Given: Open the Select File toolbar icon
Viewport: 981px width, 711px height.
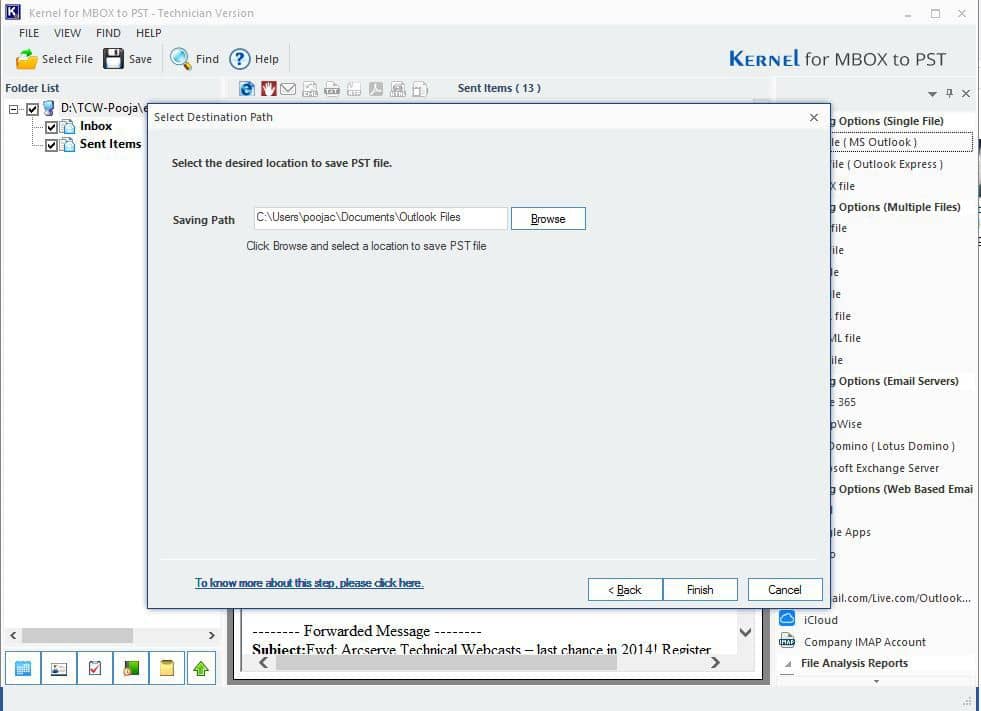Looking at the screenshot, I should pos(27,59).
